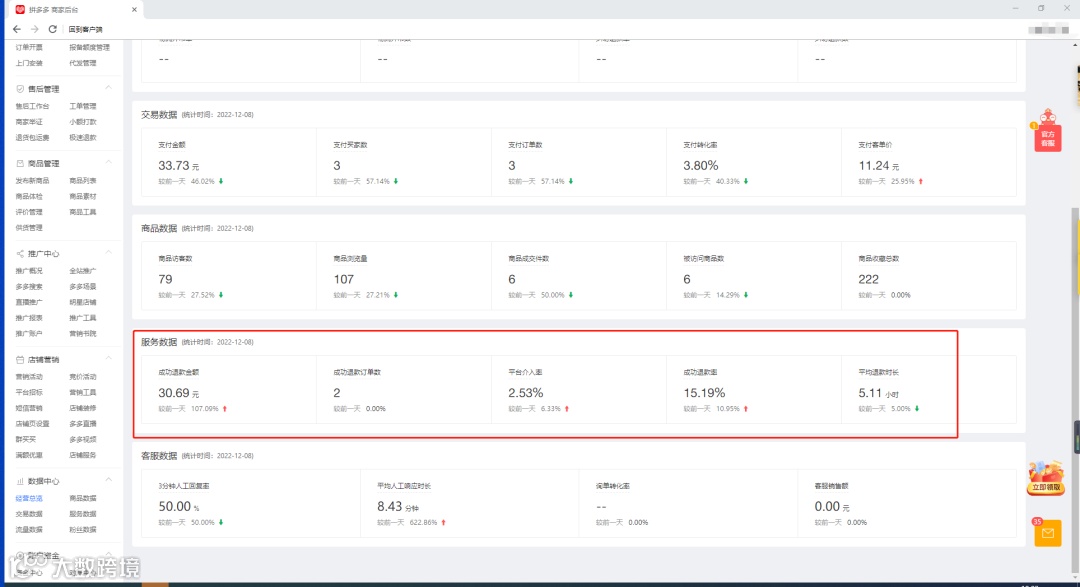Click the 支付客单价 11.24 value
Viewport: 1080px width, 587px height.
pyautogui.click(x=873, y=165)
